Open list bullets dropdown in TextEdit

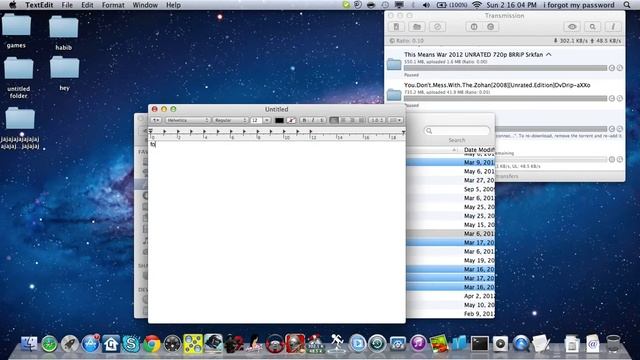click(x=396, y=120)
